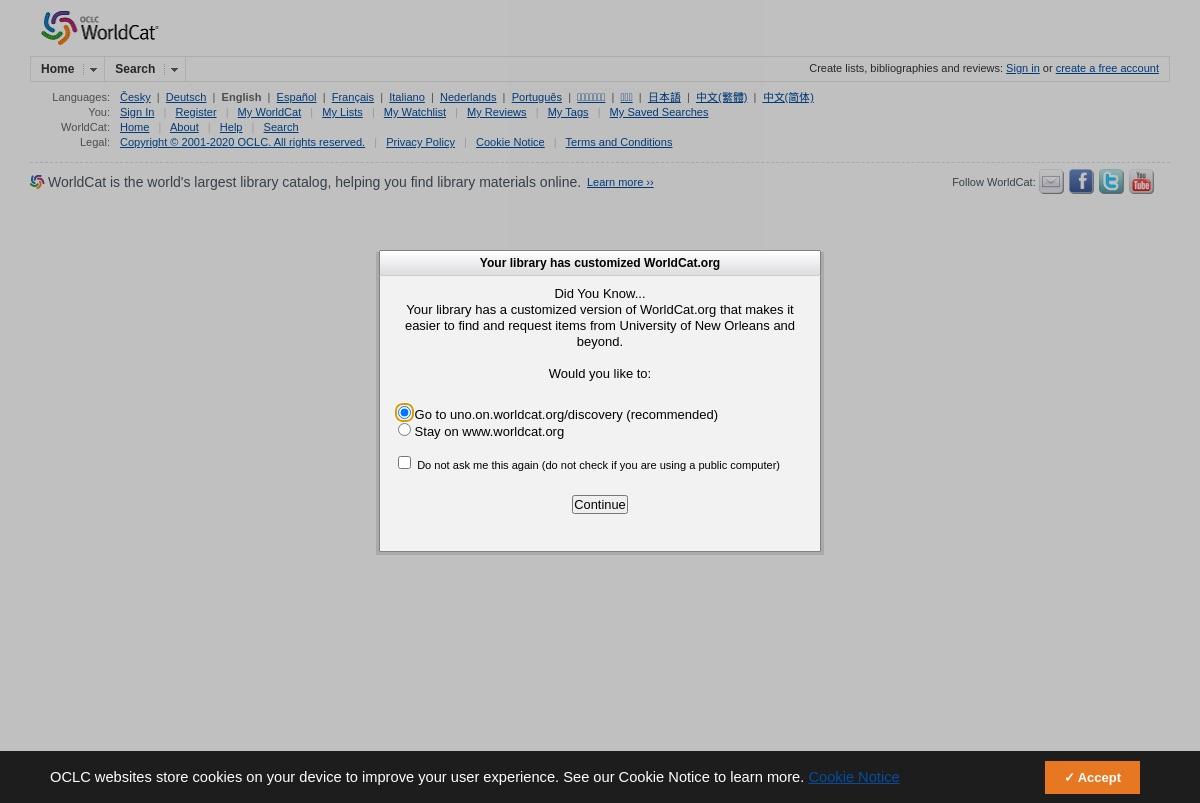1200x803 pixels.
Task: Open the My Reviews link
Action: click(x=496, y=112)
